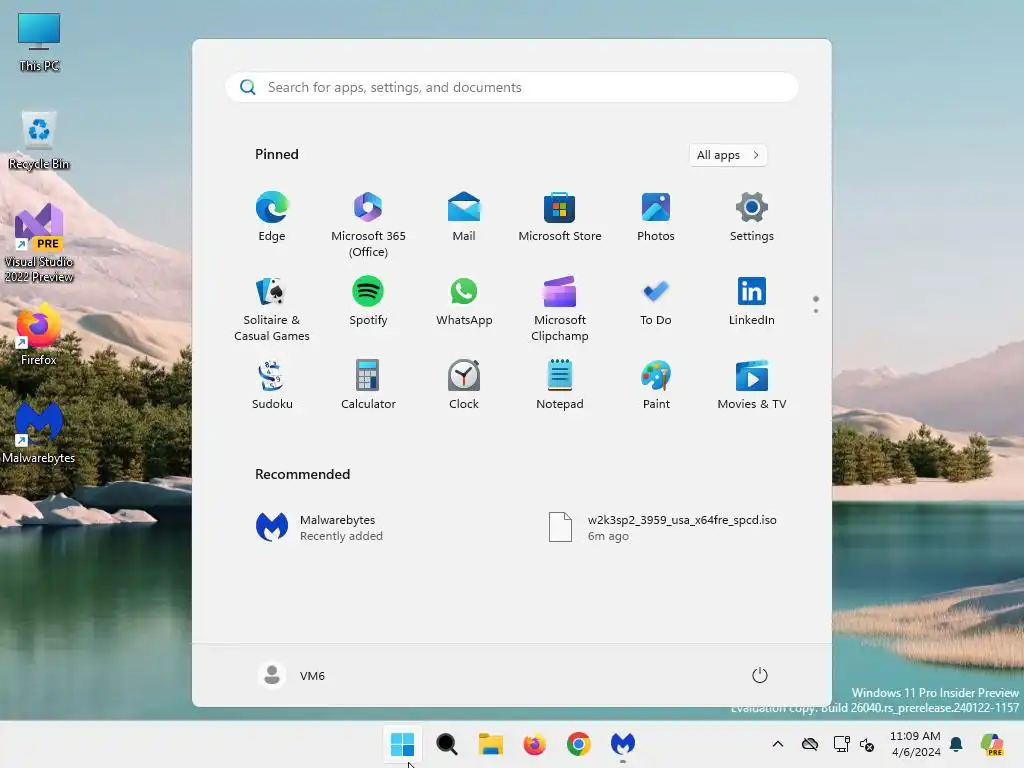Launch Spotify from Start menu

[368, 301]
